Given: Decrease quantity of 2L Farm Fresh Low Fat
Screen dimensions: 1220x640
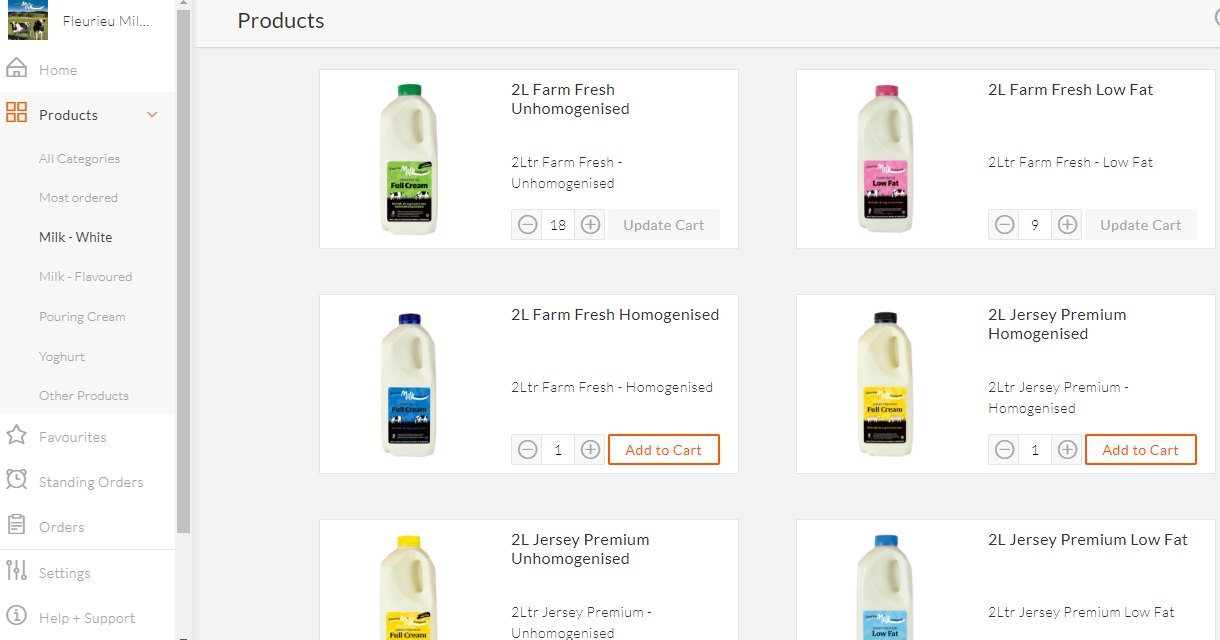Looking at the screenshot, I should [1005, 225].
